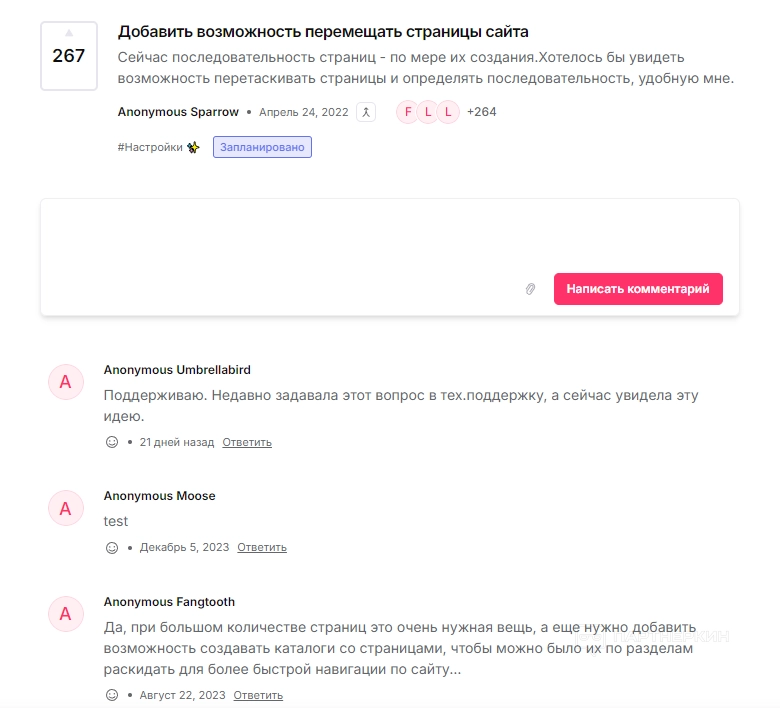Open emoji reaction on Umbrellabird's comment
Viewport: 780px width, 708px height.
(112, 442)
